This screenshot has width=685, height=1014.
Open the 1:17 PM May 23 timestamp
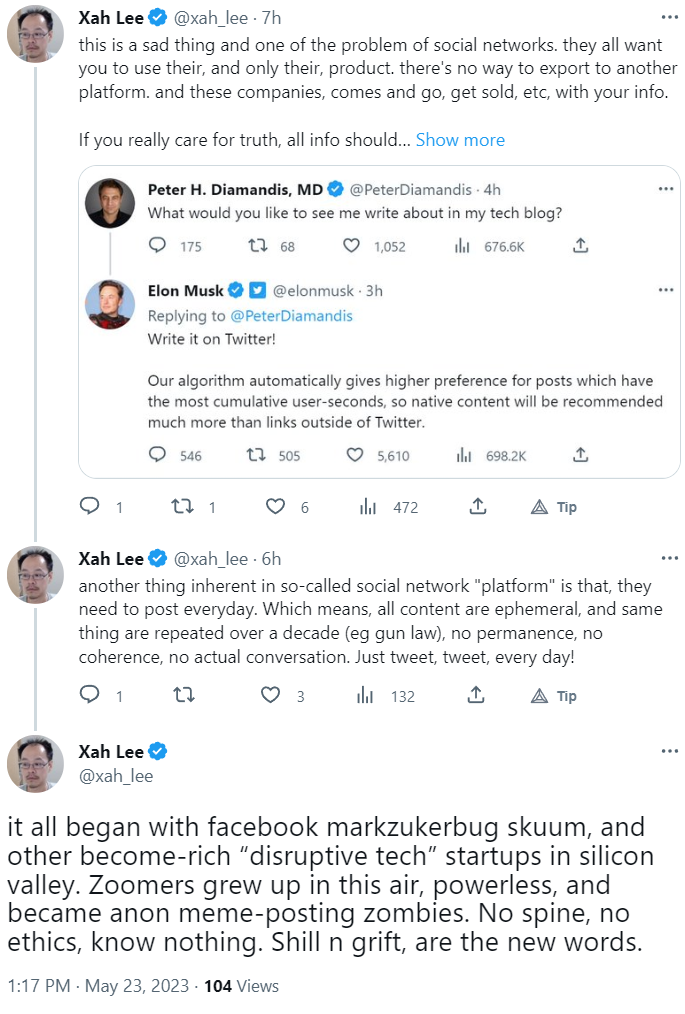[x=98, y=986]
